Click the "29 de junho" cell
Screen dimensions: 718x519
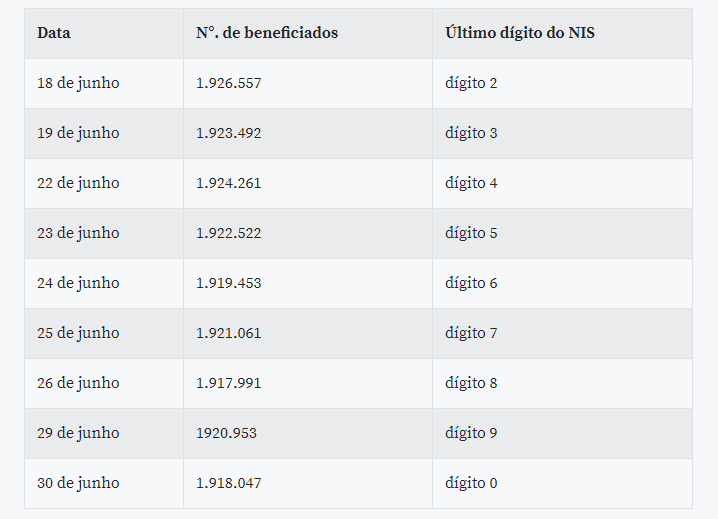(x=78, y=433)
